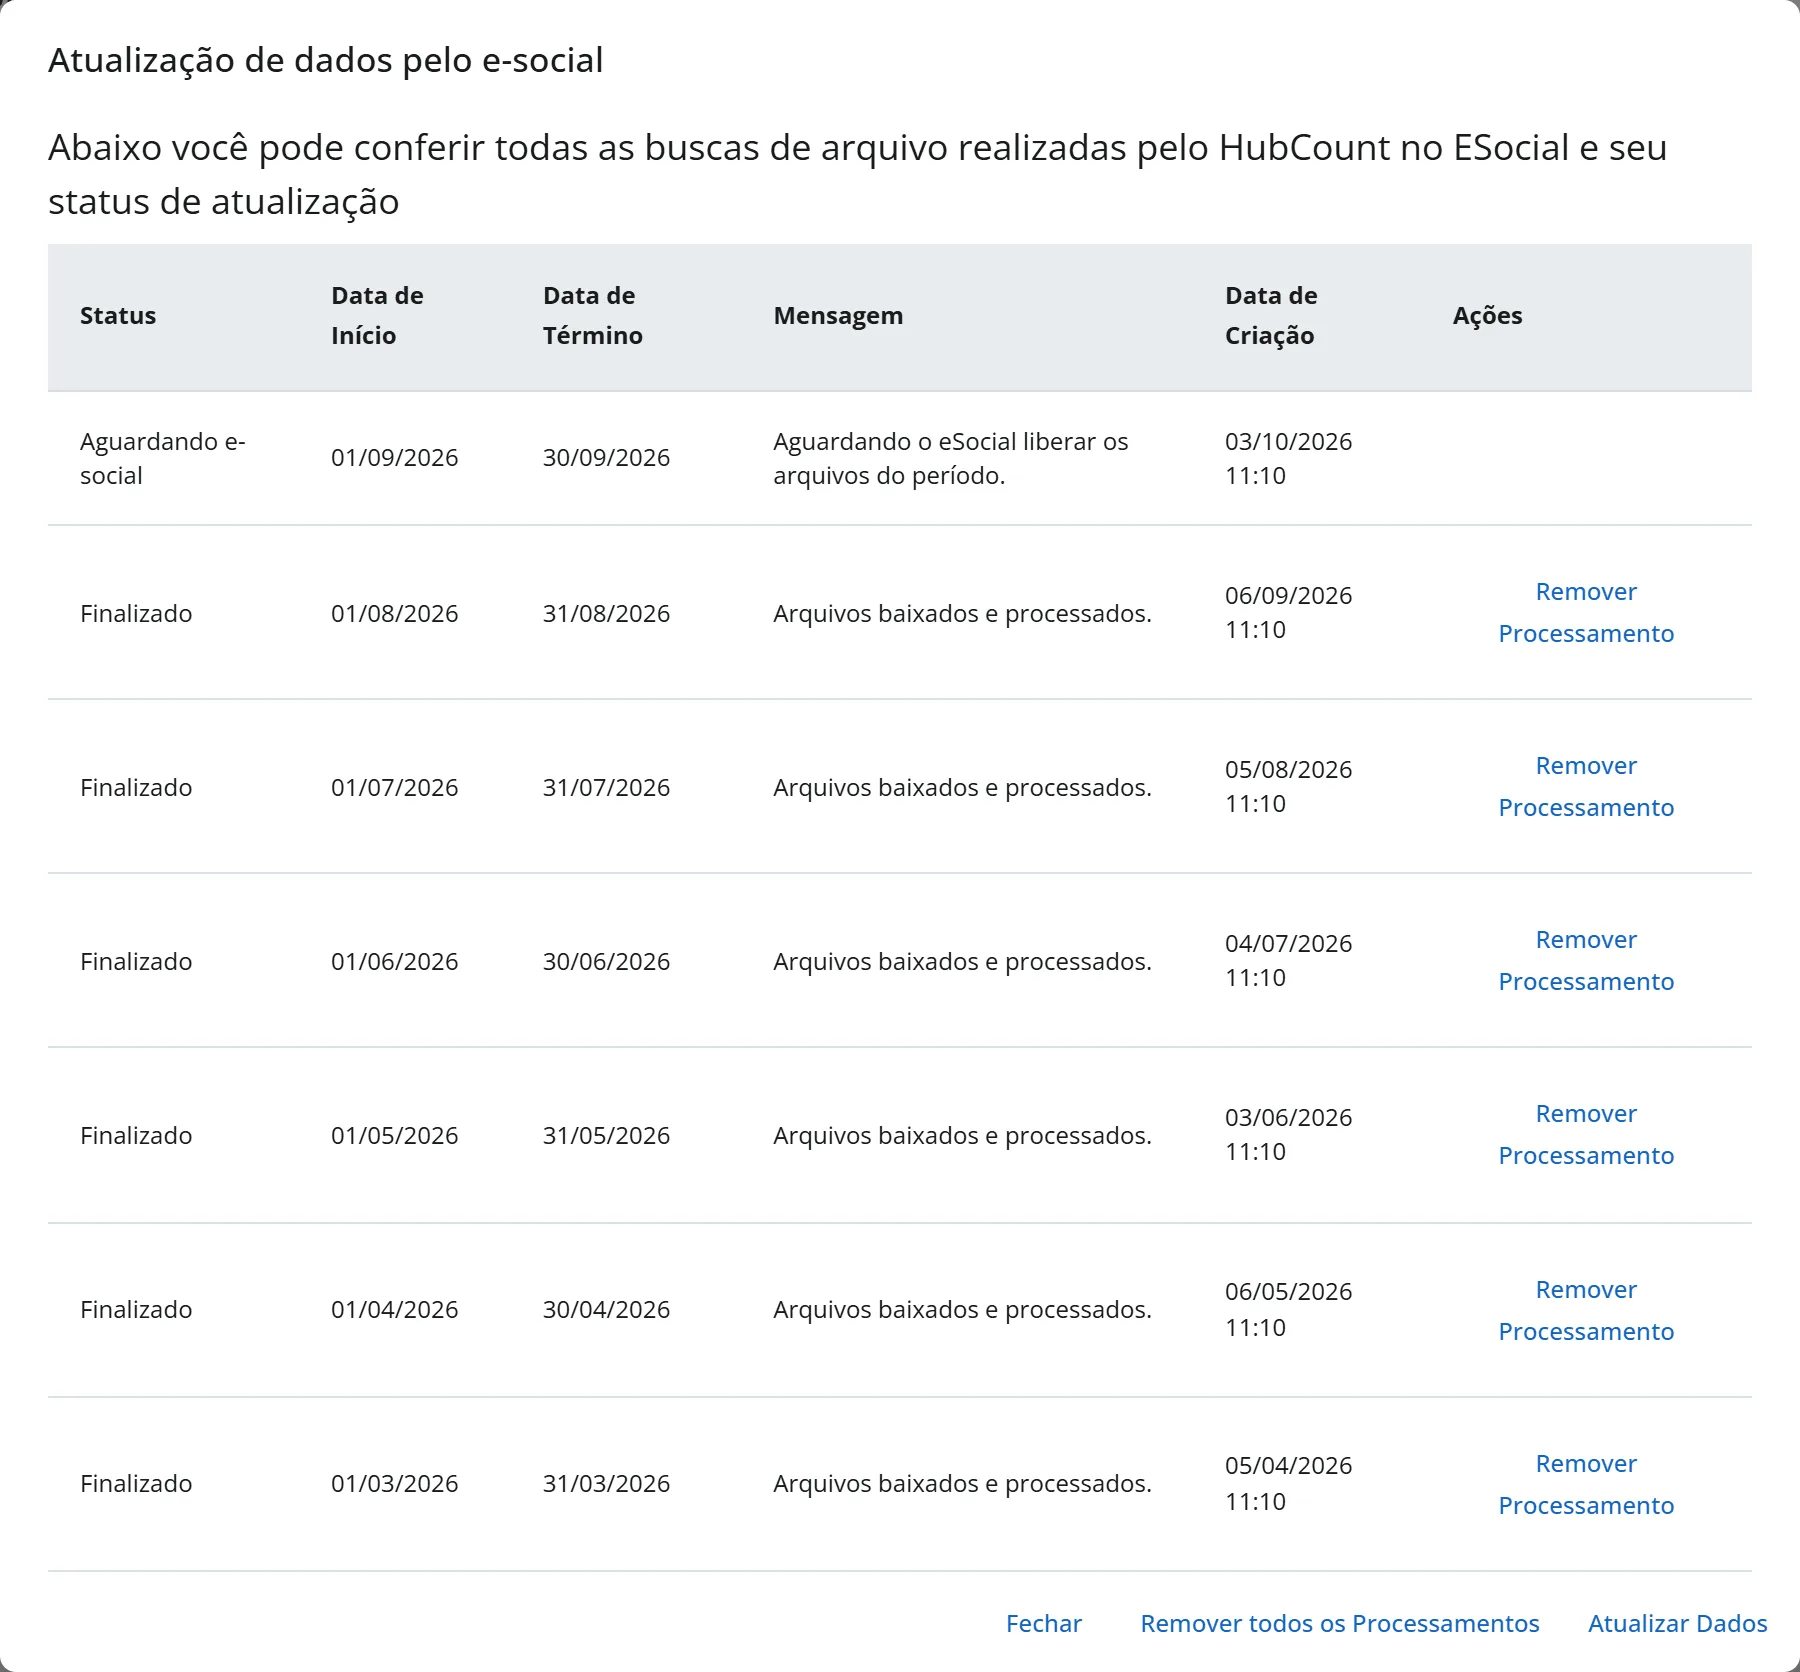Remove processing for period 01/05/2026

[x=1586, y=1134]
